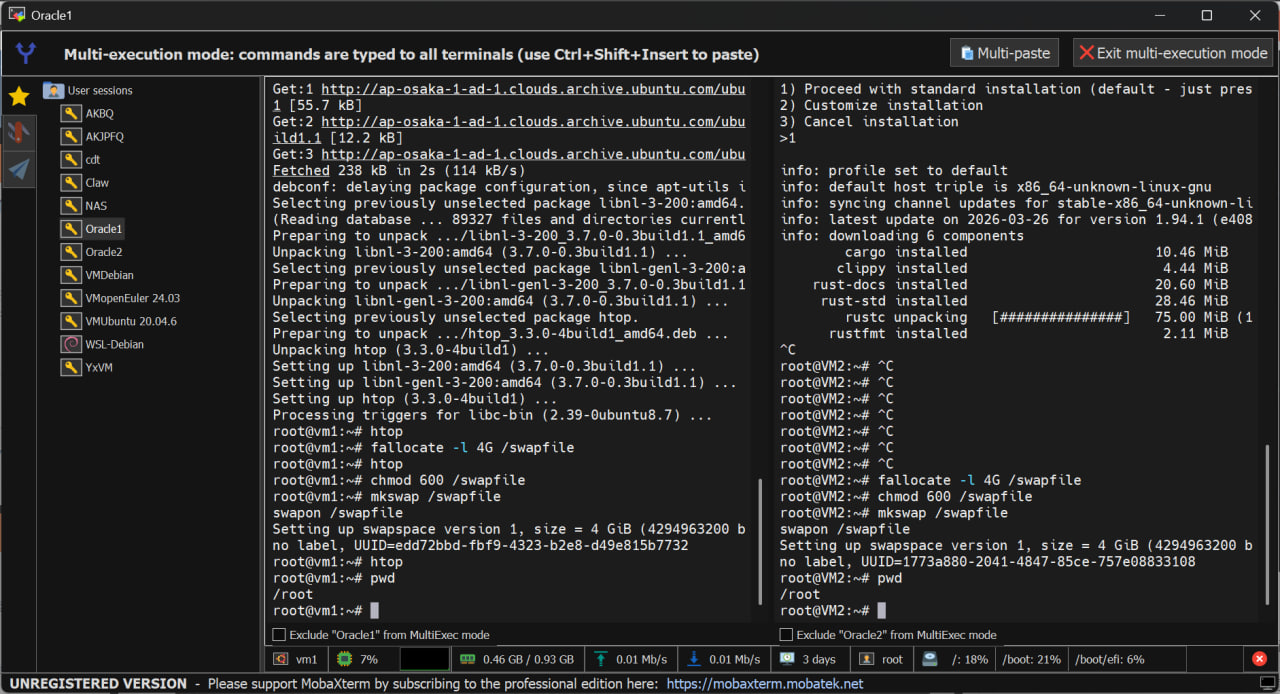The width and height of the screenshot is (1280, 694).
Task: Click the red close icon on status bar
Action: [x=1259, y=659]
